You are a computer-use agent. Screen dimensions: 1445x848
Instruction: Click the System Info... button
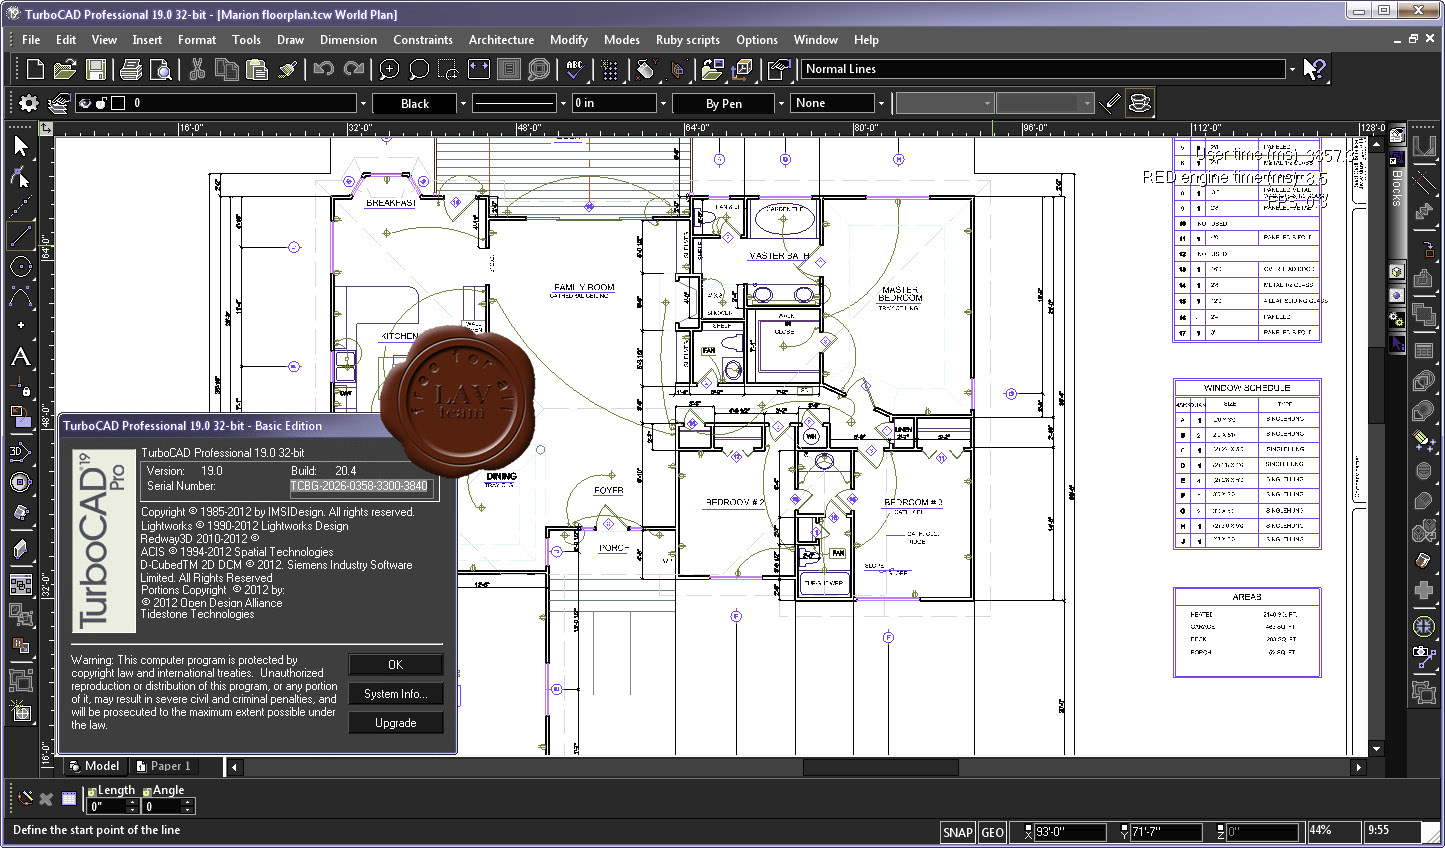point(395,694)
